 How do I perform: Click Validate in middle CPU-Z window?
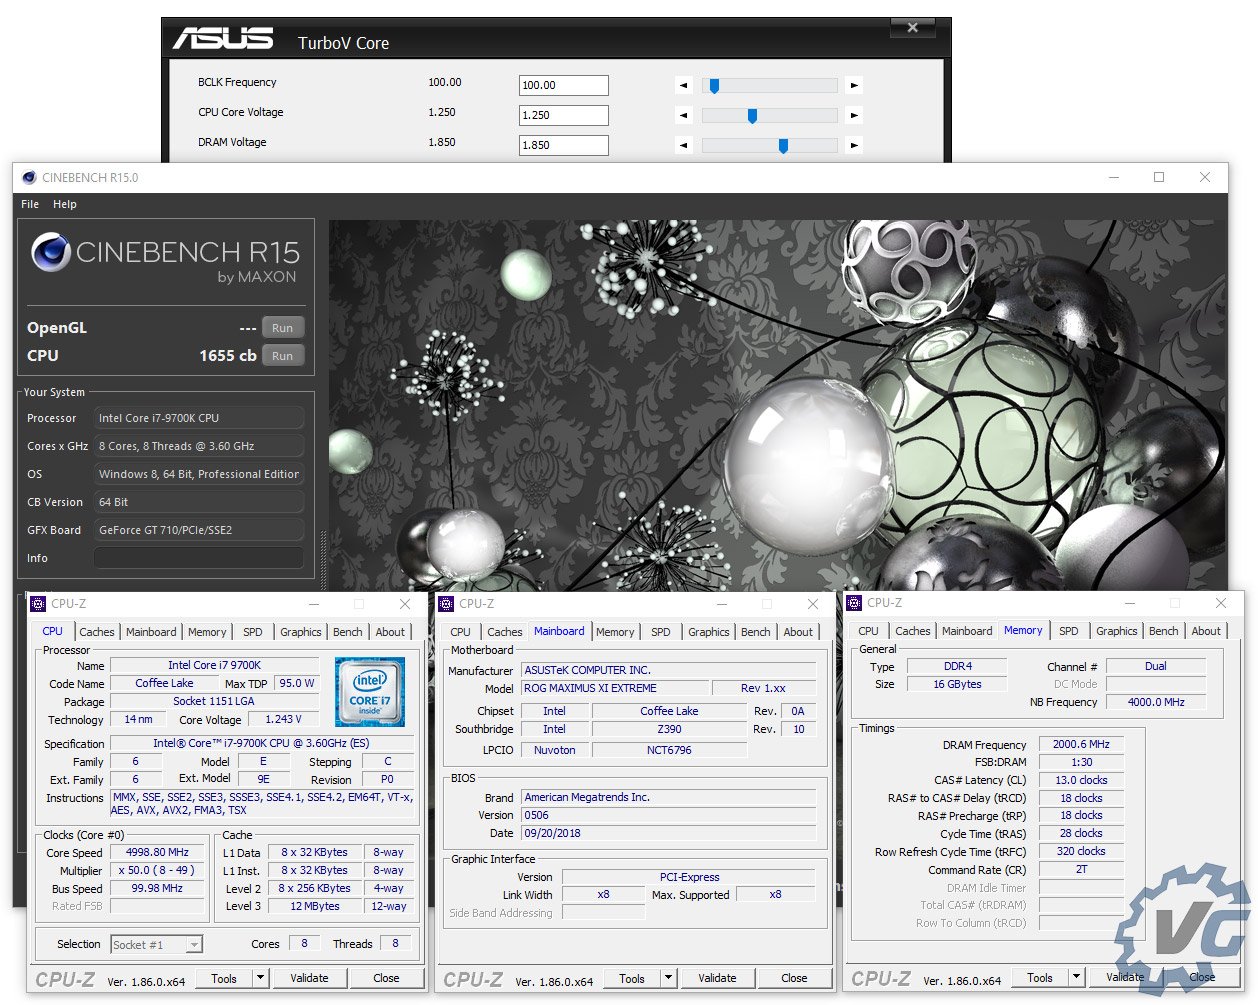point(717,978)
